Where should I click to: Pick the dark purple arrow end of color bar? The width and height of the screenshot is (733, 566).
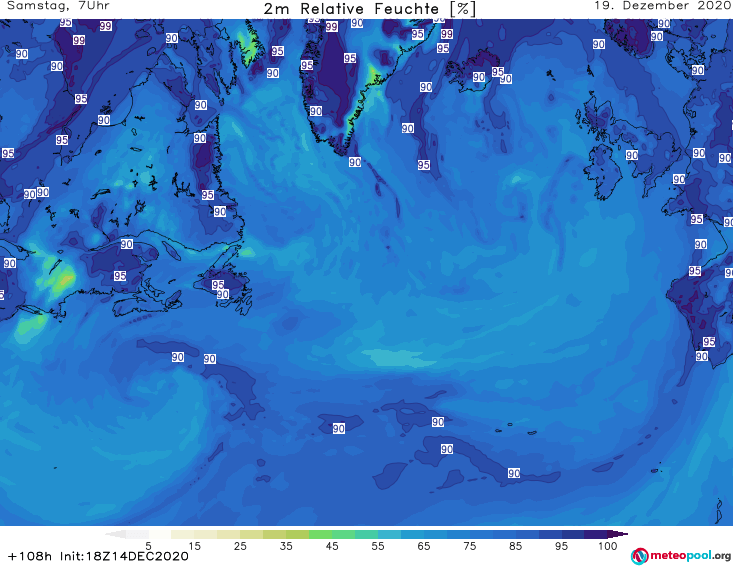[618, 534]
